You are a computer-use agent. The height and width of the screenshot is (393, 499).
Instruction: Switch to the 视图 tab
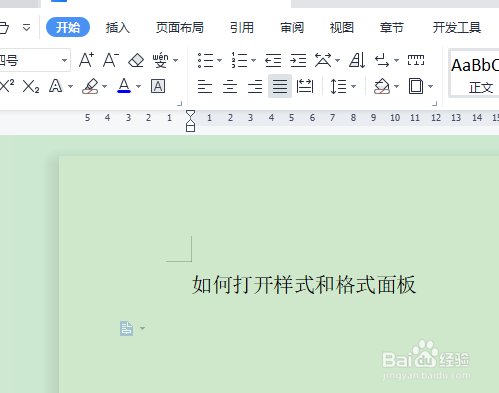342,27
